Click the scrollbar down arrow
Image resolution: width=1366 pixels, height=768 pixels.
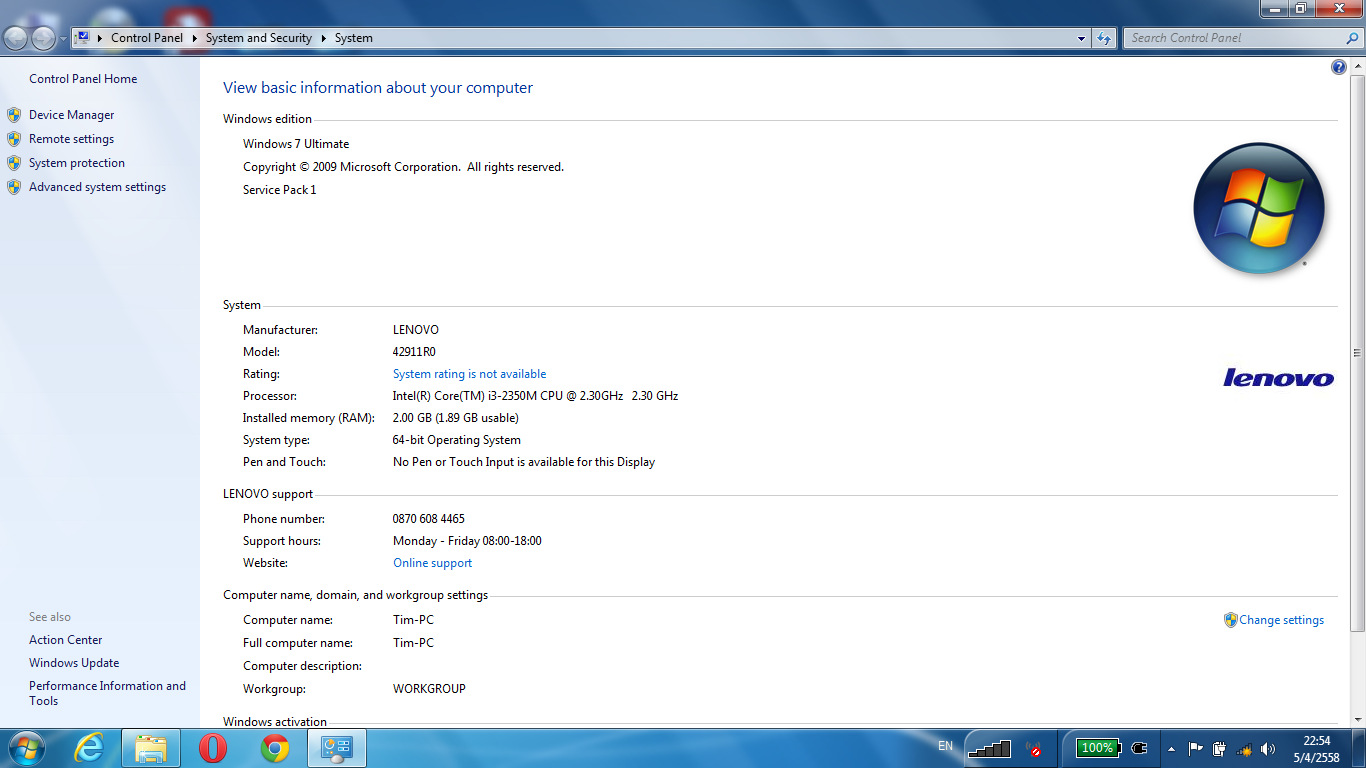point(1357,718)
